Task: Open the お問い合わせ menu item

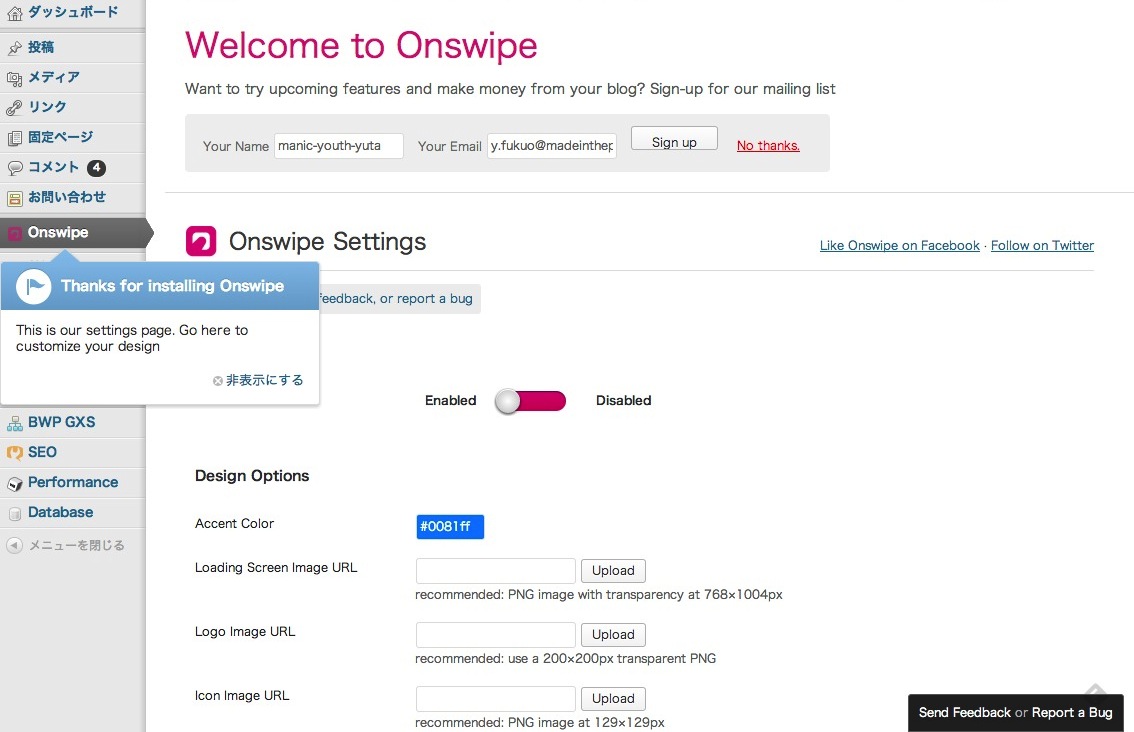Action: pos(66,198)
